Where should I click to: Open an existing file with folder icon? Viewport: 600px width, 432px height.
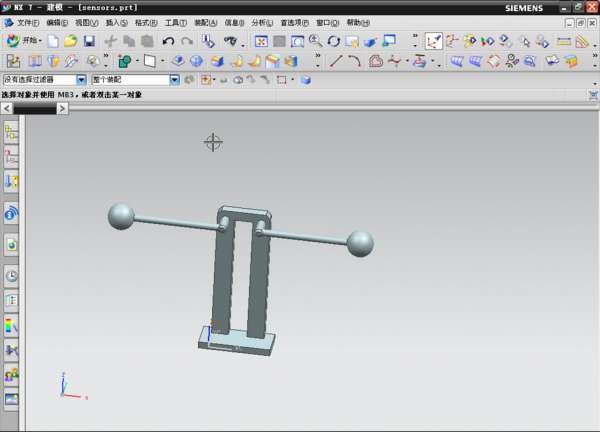tap(71, 41)
